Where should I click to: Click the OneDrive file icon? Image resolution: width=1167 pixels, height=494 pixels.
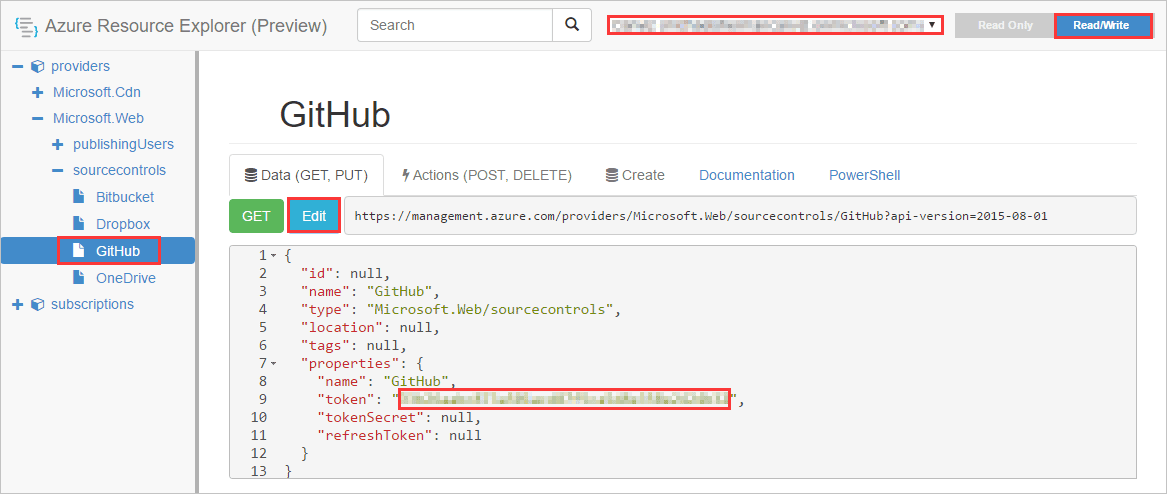[x=79, y=278]
